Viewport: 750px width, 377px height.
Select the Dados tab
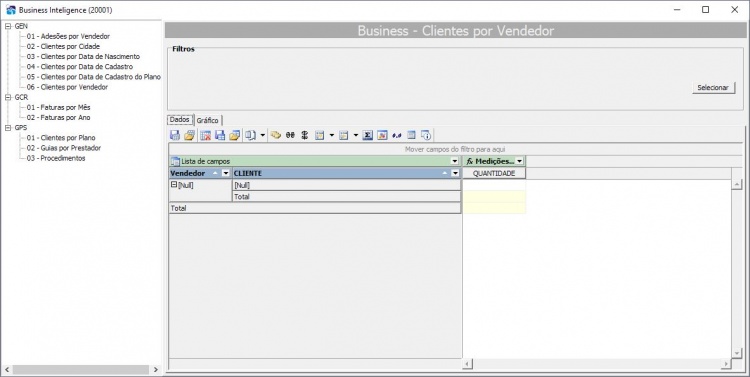click(180, 120)
